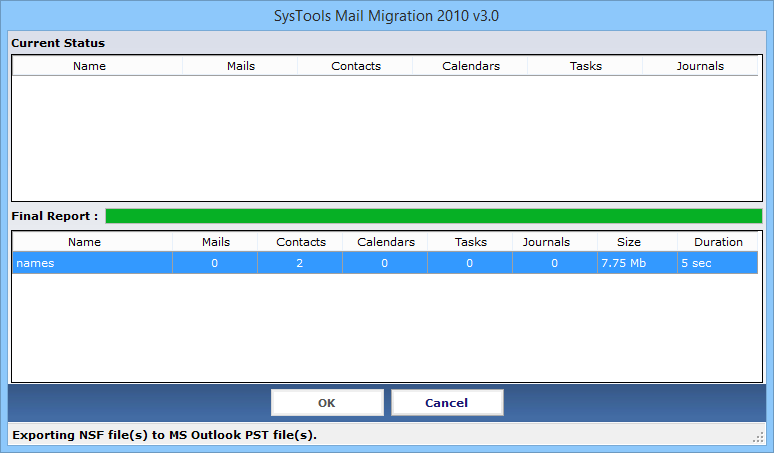Click Calendars header in Current Status table
The width and height of the screenshot is (774, 453).
470,66
